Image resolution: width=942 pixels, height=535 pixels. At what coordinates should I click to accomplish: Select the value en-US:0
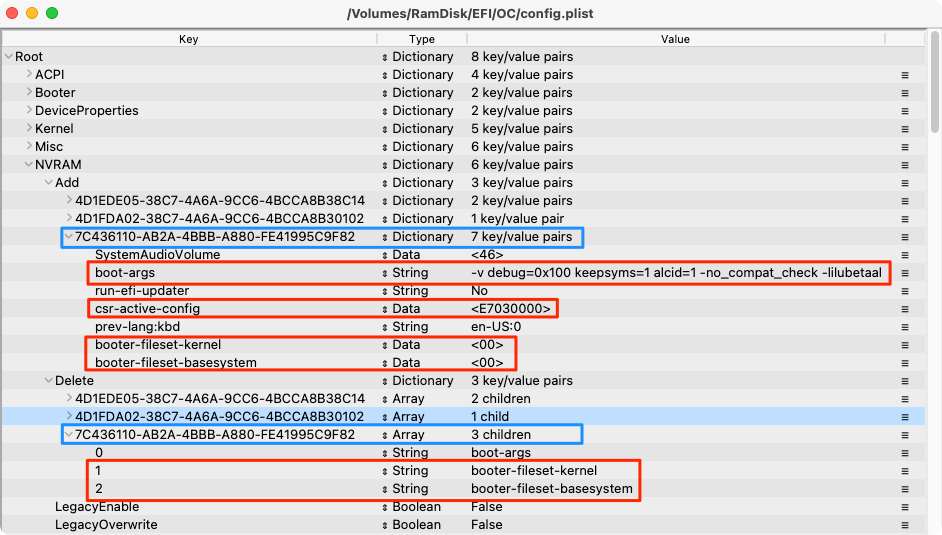pos(496,327)
